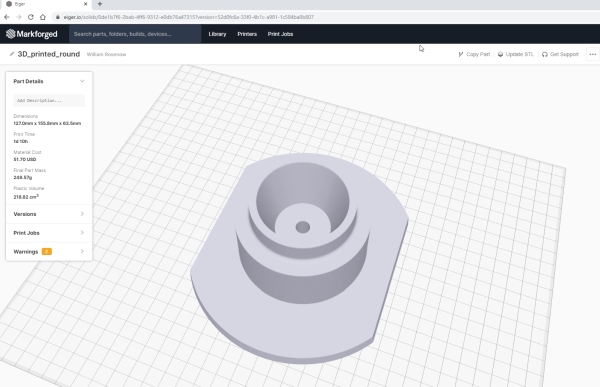
Task: Click the Plastic Volume label
Action: tap(29, 188)
